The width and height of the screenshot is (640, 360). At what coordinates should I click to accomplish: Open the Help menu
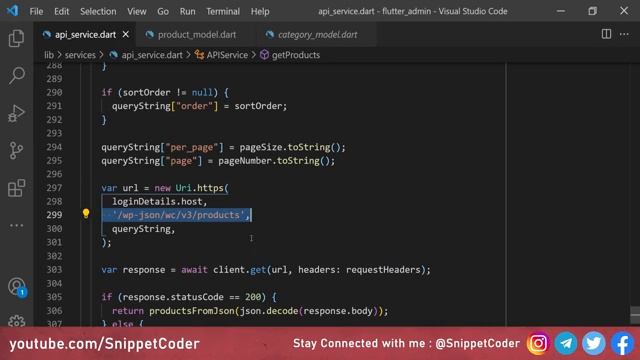click(x=260, y=11)
